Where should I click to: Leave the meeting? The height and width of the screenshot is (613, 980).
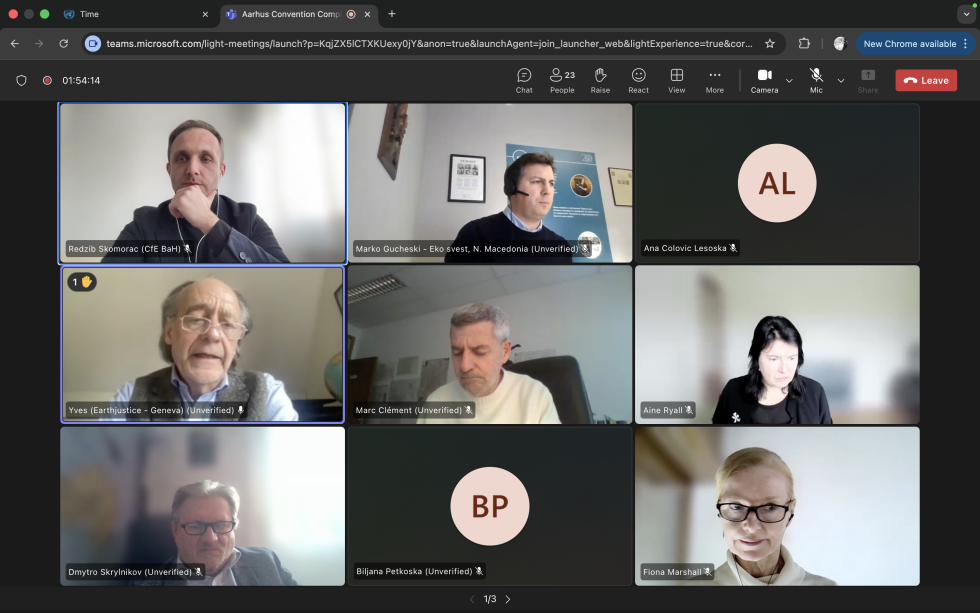[x=926, y=80]
